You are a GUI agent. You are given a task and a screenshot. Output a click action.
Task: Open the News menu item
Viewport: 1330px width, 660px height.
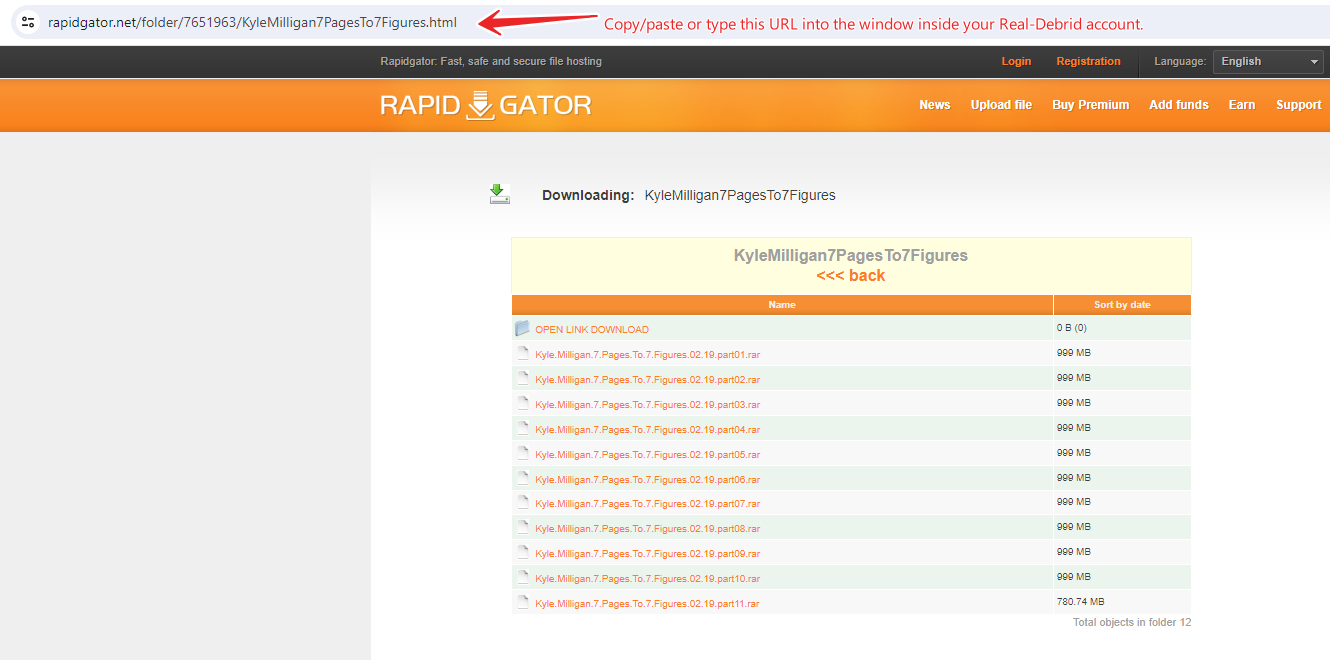(935, 105)
